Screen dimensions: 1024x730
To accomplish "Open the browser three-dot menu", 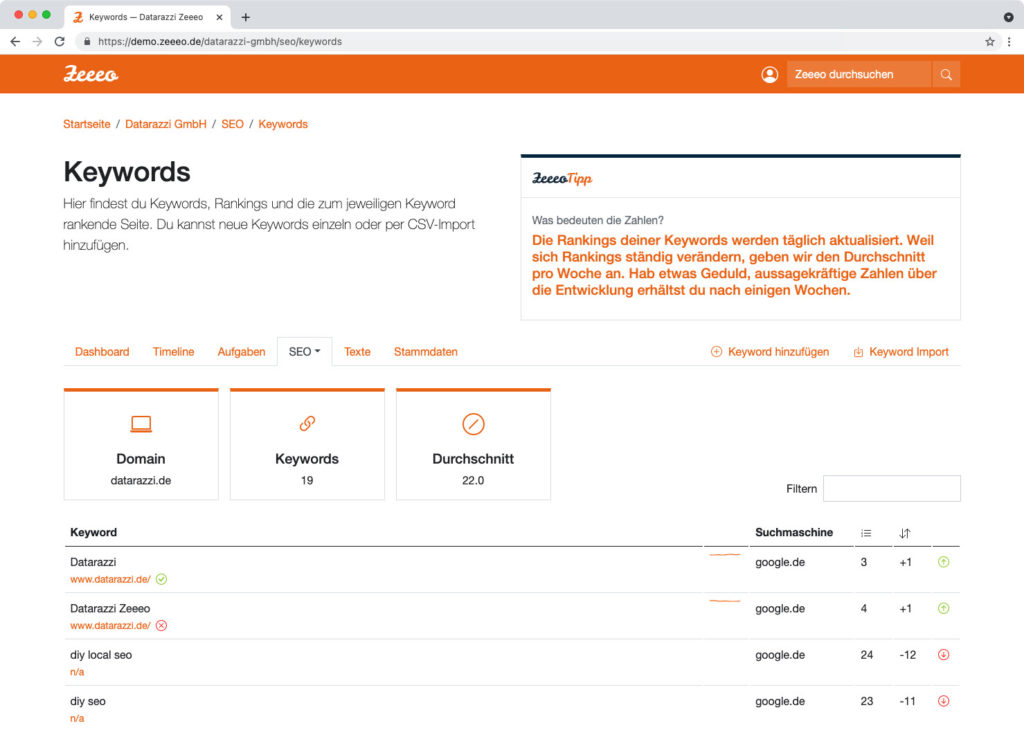I will (x=1009, y=41).
